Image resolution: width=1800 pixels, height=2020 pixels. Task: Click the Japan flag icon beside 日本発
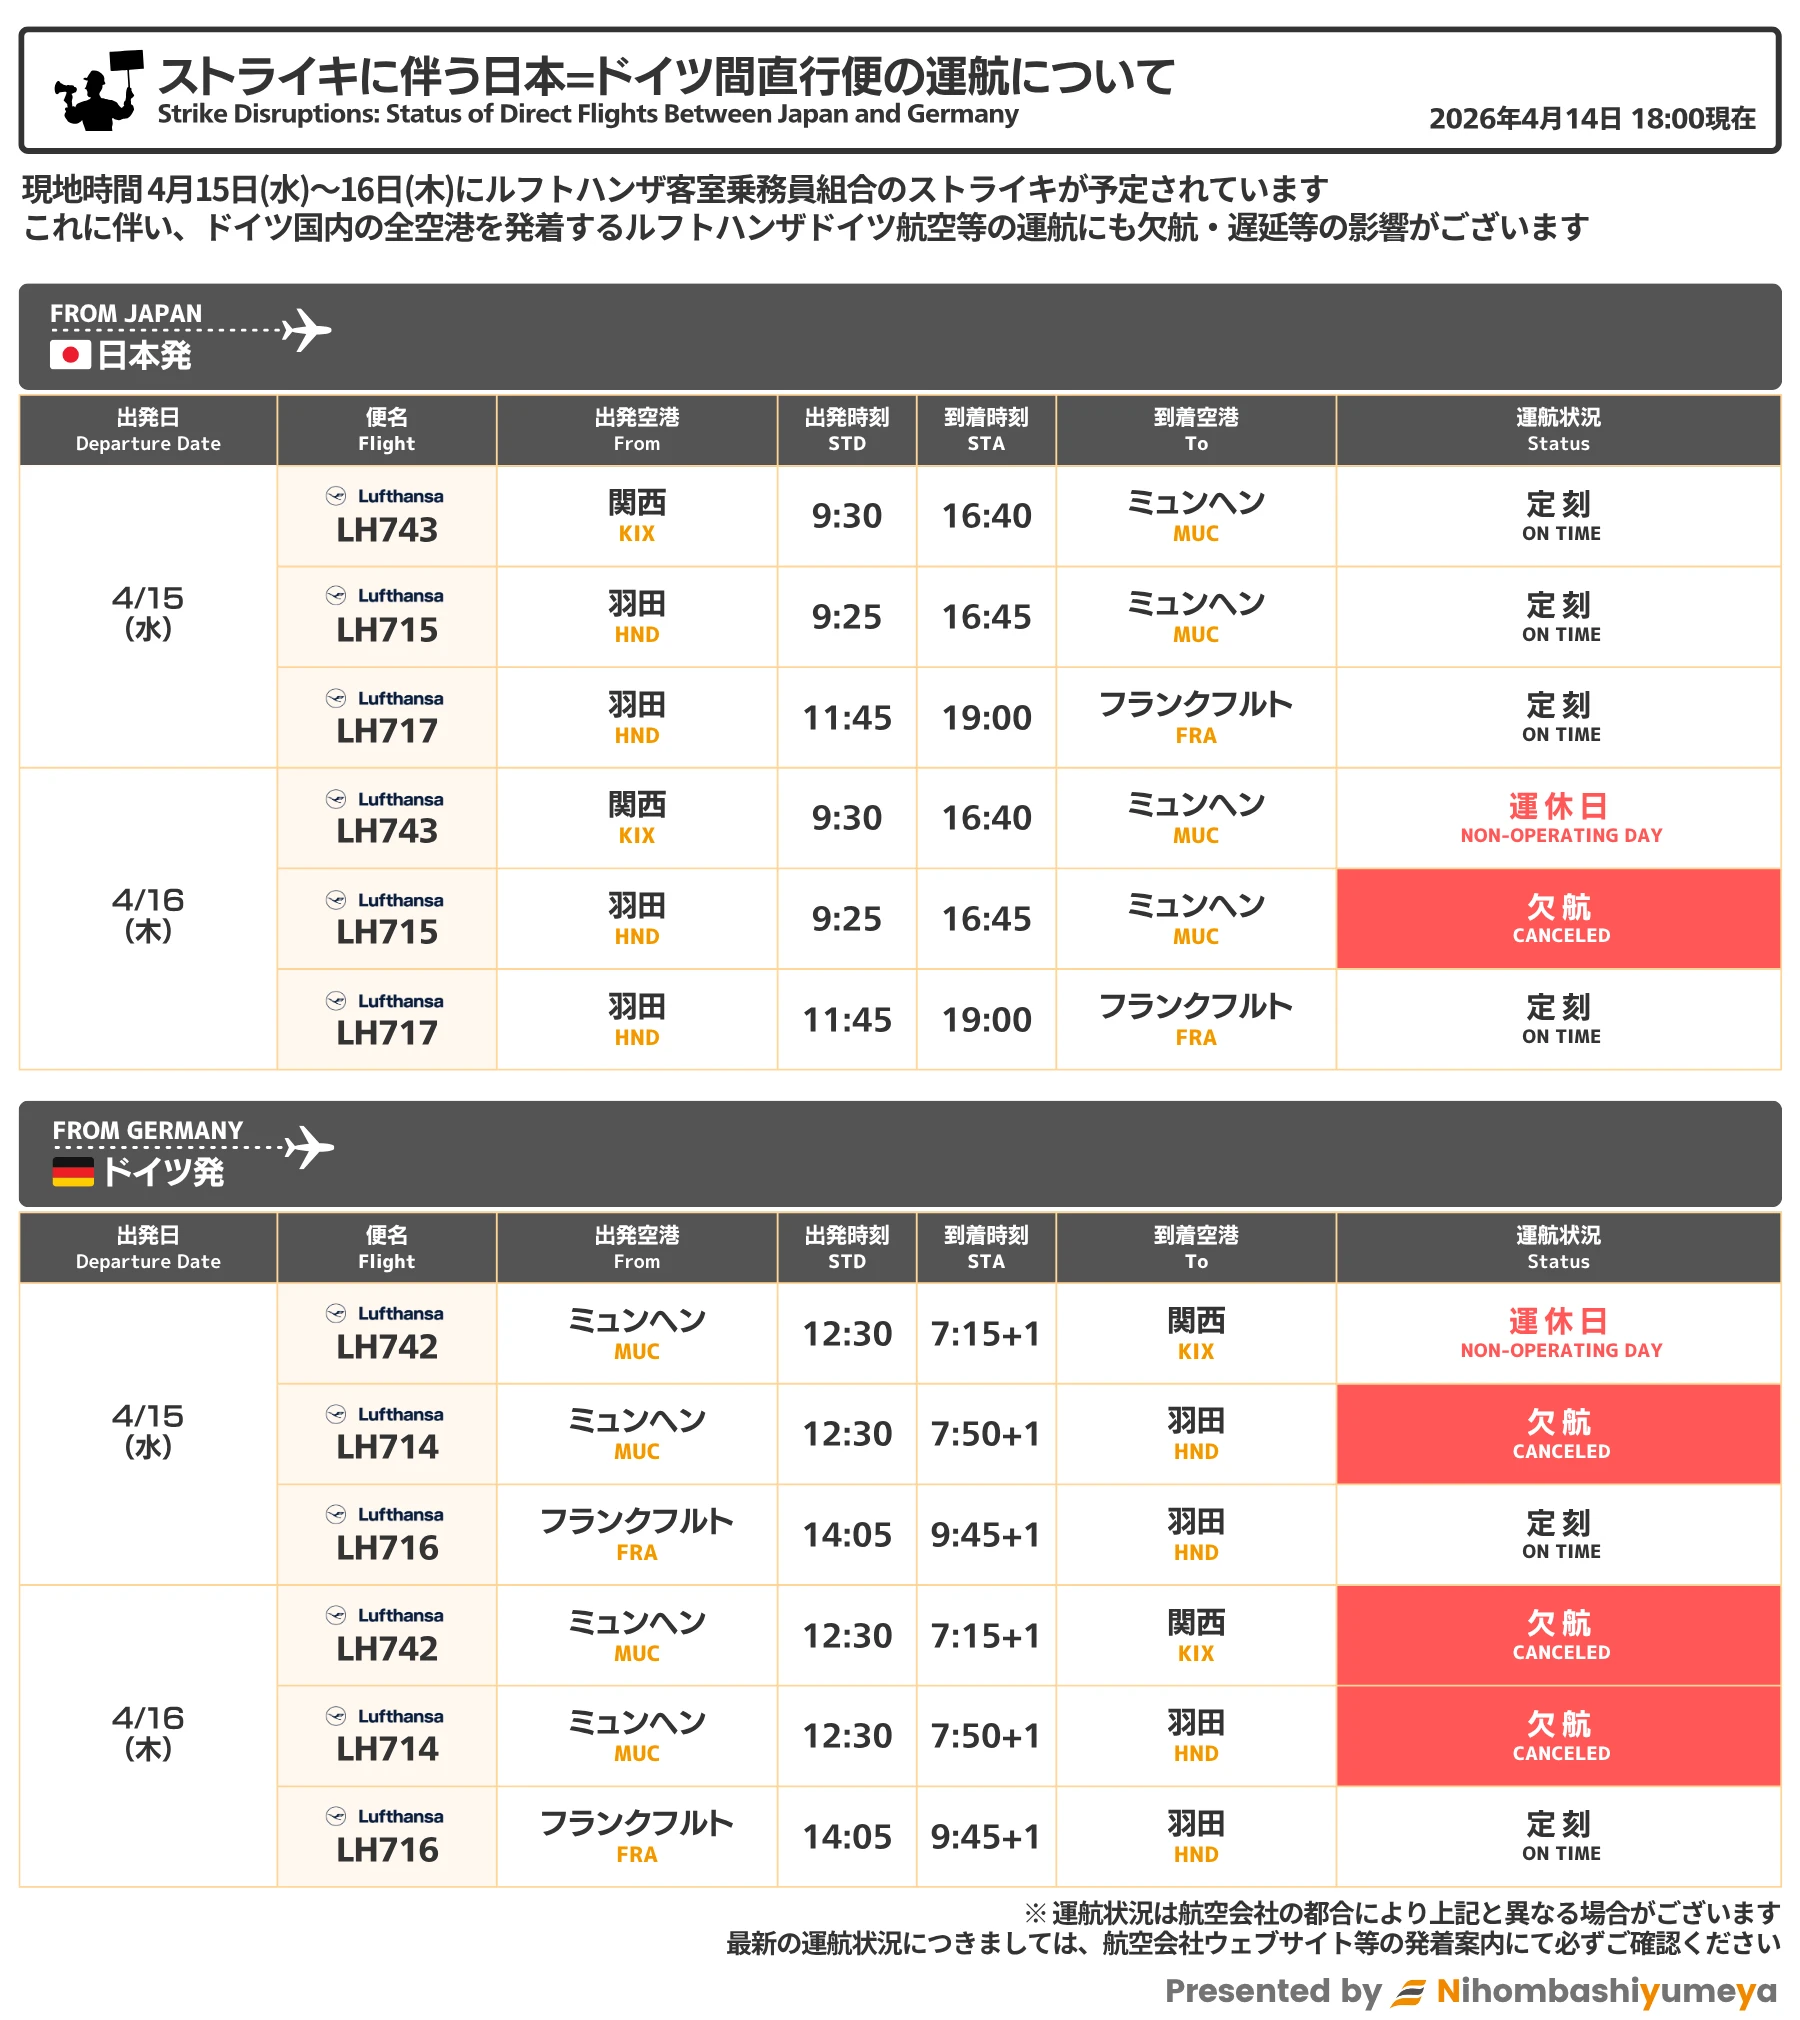[x=70, y=355]
